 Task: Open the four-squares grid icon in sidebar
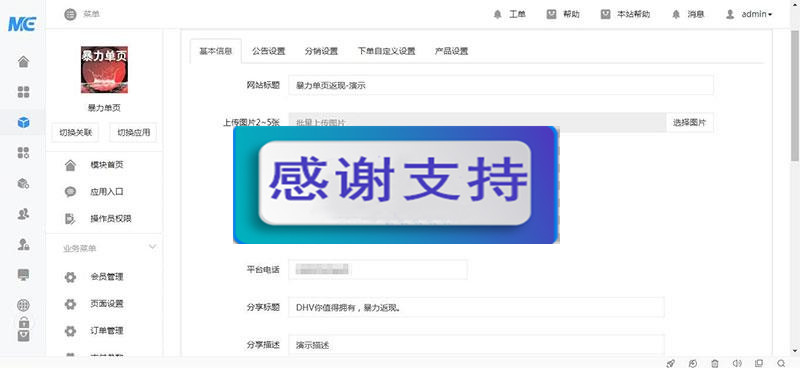coord(23,92)
